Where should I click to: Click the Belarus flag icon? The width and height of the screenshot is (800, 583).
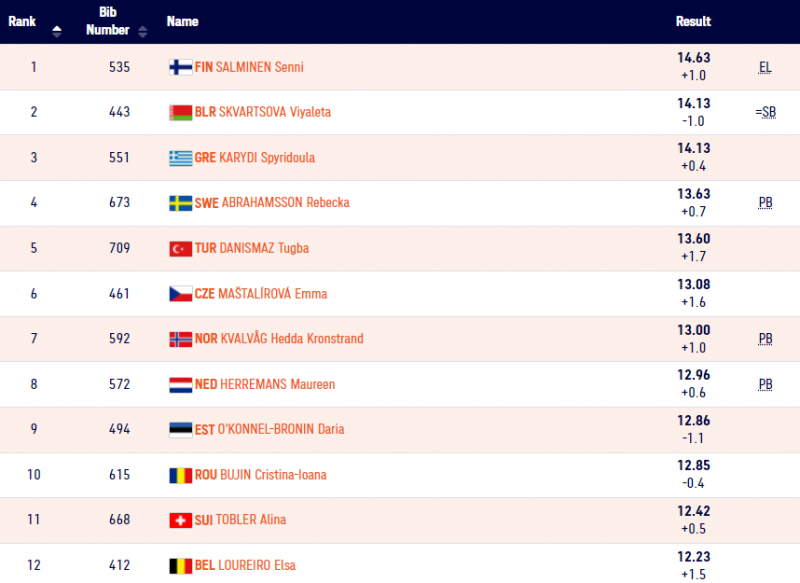click(180, 112)
